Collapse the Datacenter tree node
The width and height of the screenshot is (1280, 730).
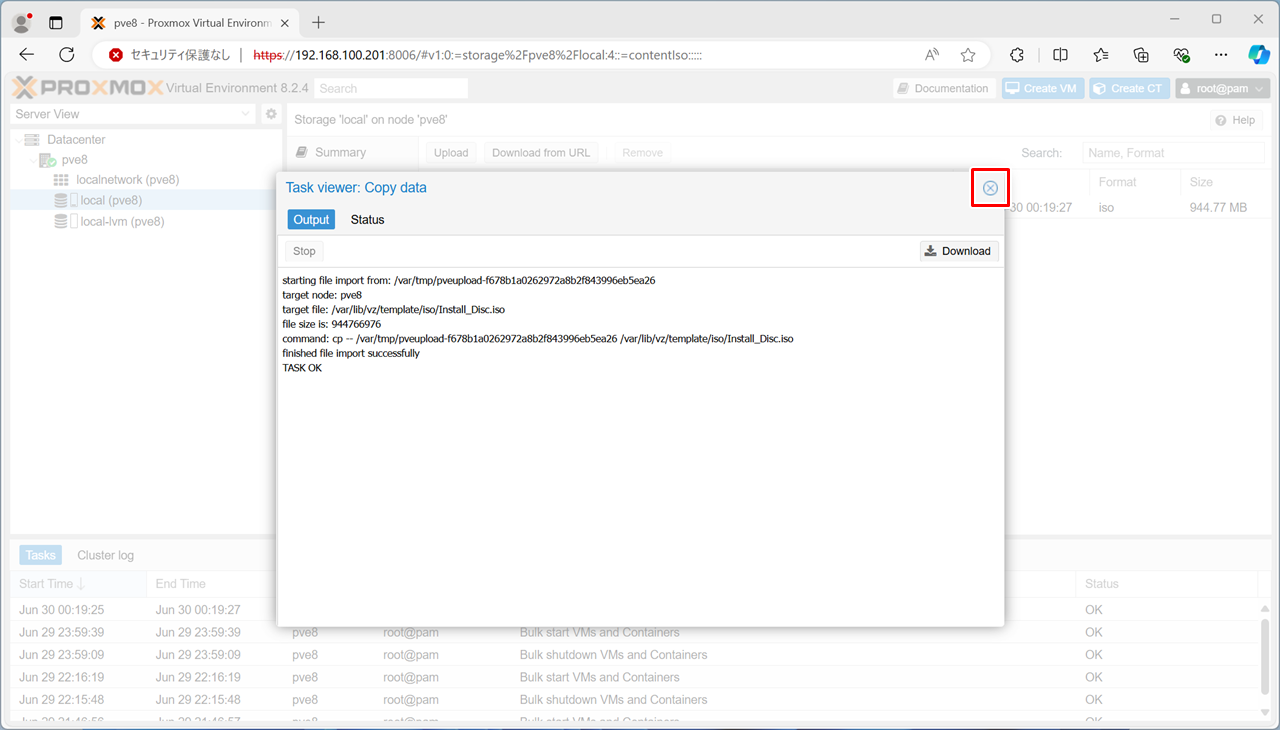coord(19,140)
